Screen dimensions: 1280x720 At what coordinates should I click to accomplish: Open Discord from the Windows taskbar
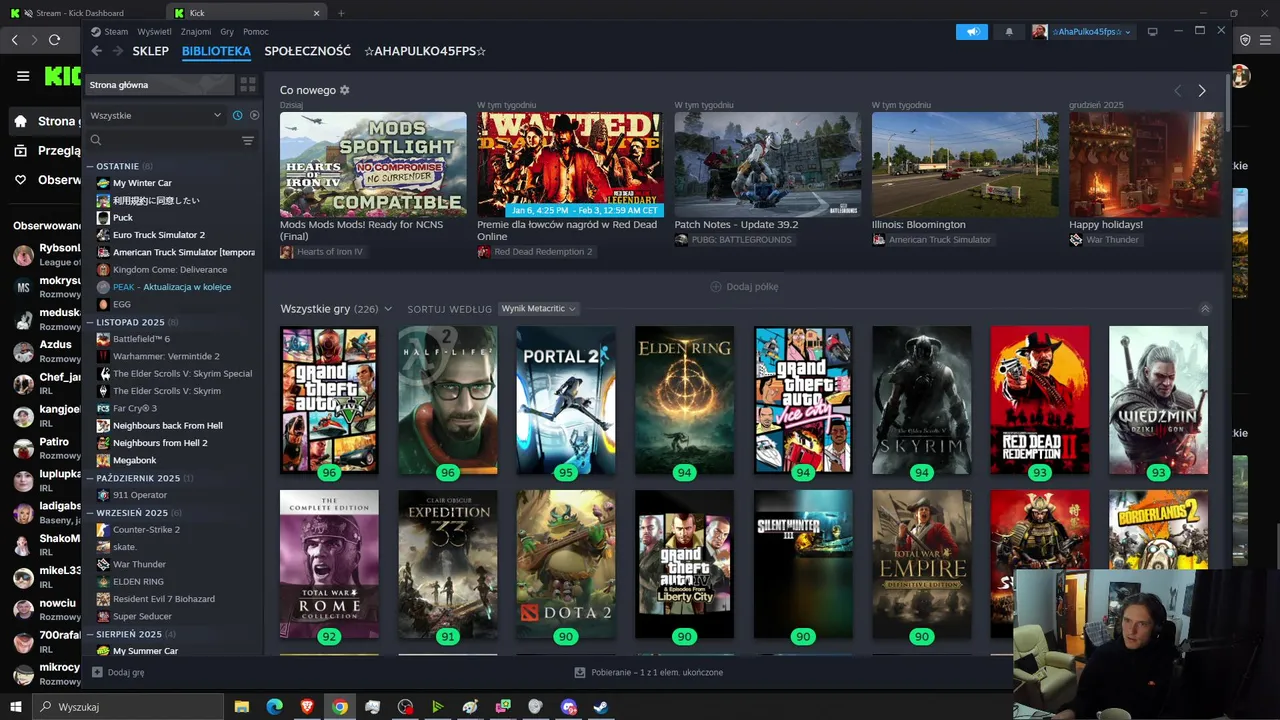(x=568, y=707)
